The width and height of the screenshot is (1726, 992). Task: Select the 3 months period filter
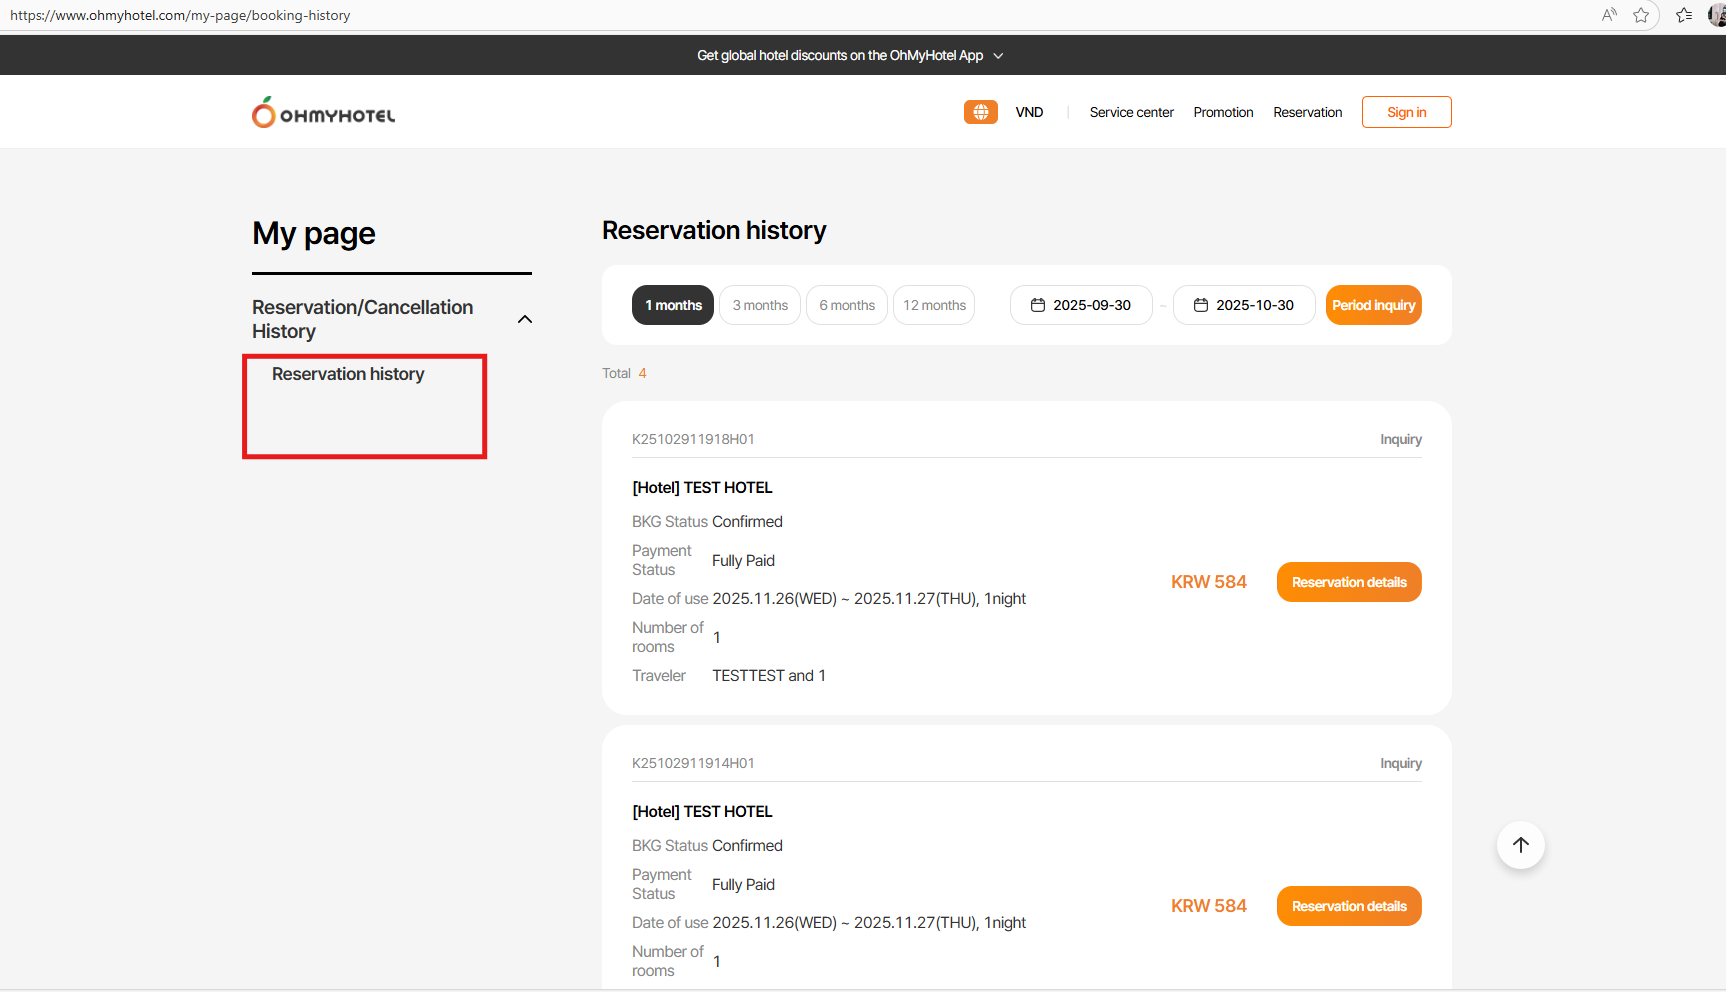760,305
